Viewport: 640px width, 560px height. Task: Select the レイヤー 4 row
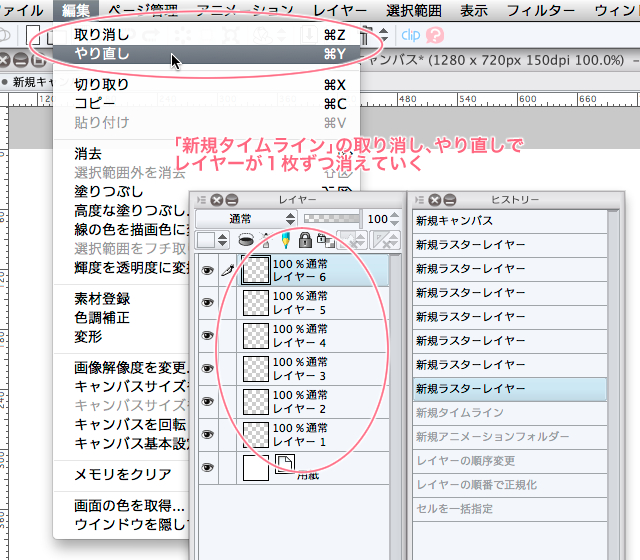click(313, 336)
